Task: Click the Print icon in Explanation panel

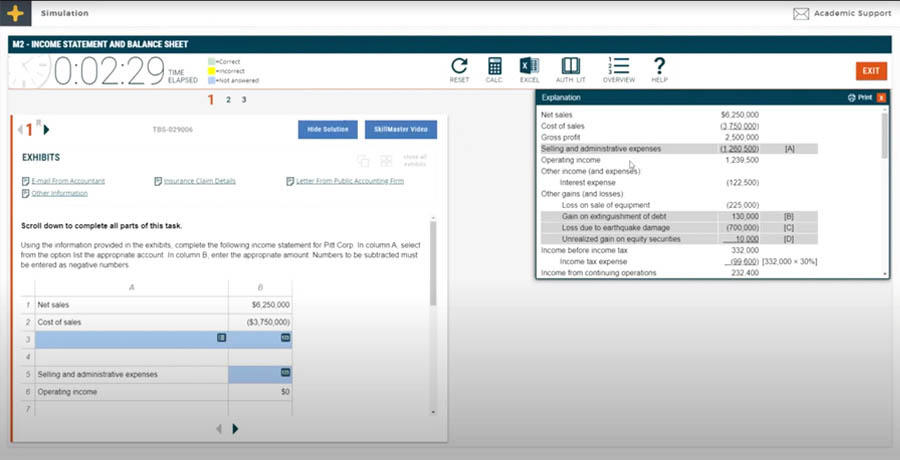Action: click(859, 98)
